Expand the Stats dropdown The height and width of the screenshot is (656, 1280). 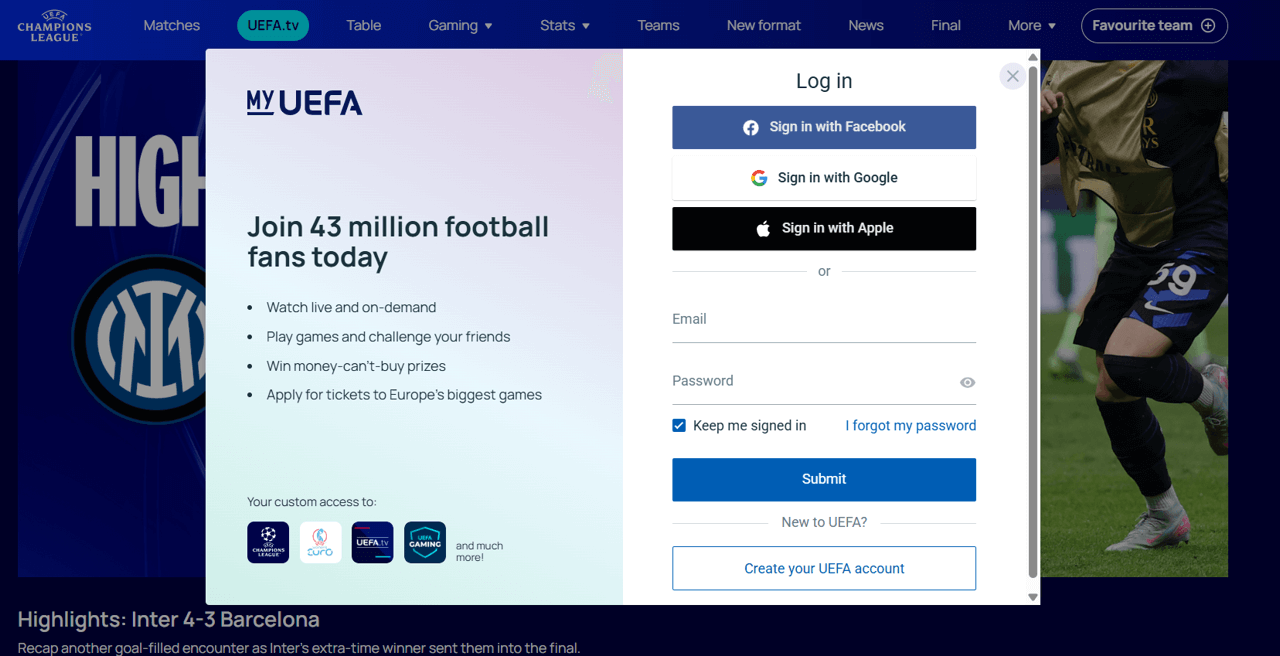point(564,25)
